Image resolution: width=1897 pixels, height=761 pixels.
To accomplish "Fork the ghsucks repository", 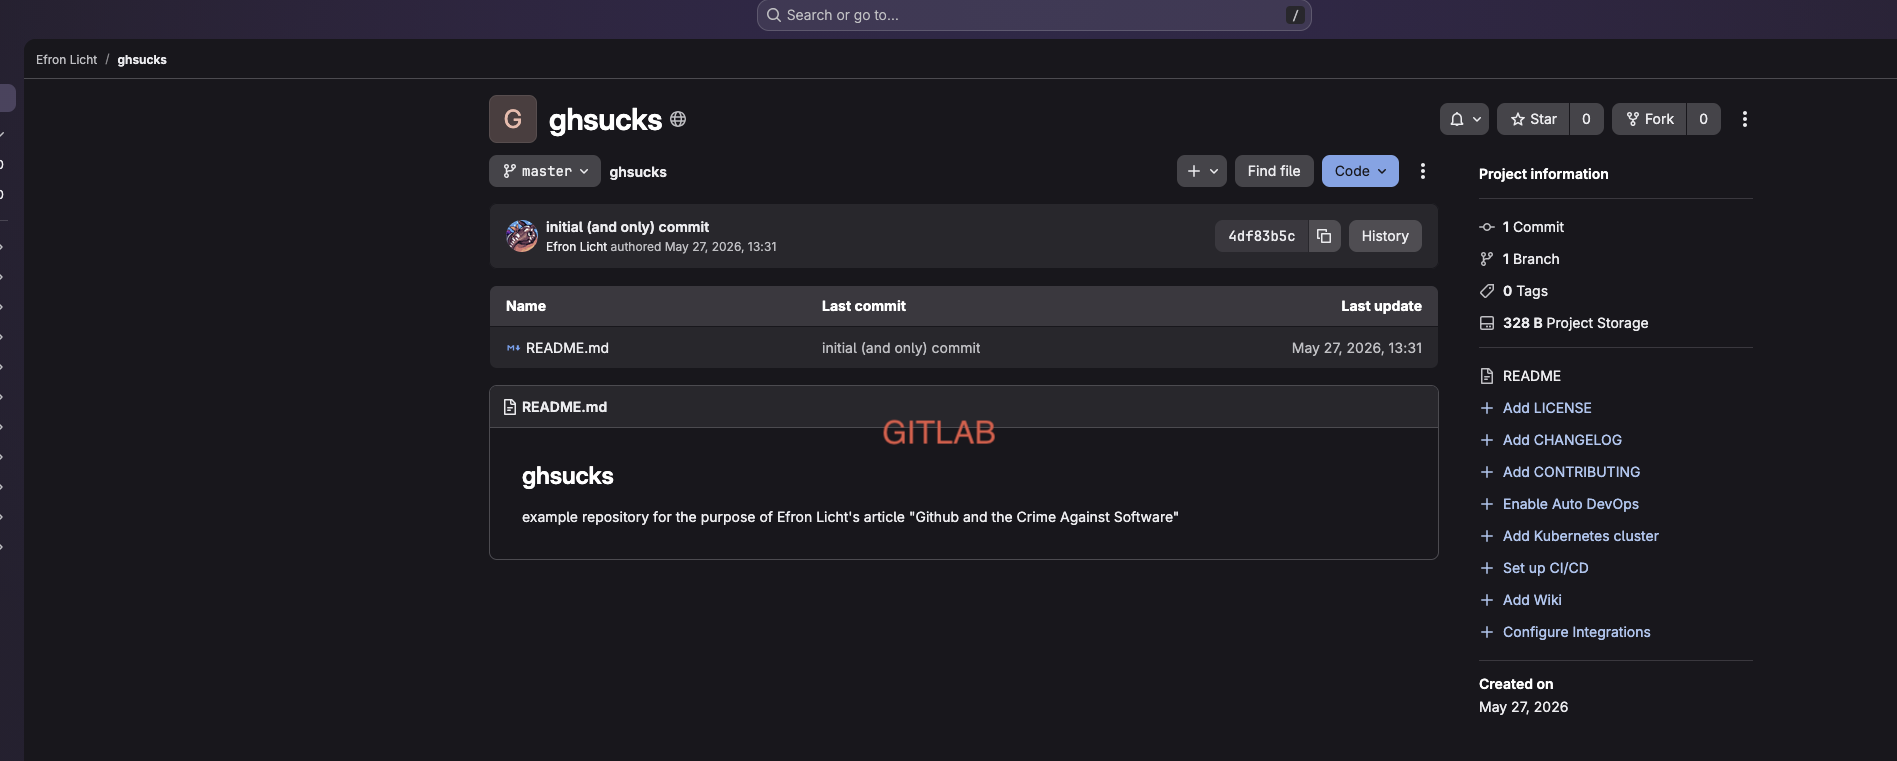I will pos(1649,119).
